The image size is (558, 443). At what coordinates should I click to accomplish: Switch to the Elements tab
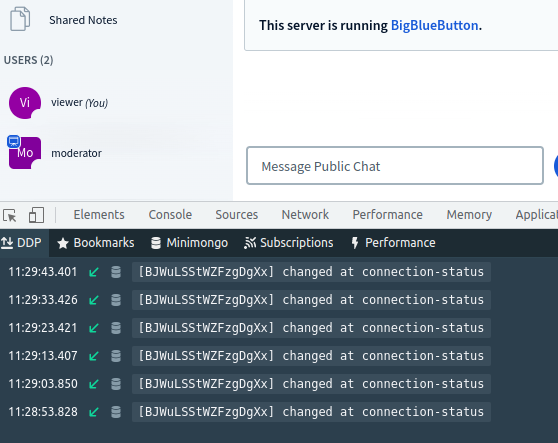[x=99, y=215]
